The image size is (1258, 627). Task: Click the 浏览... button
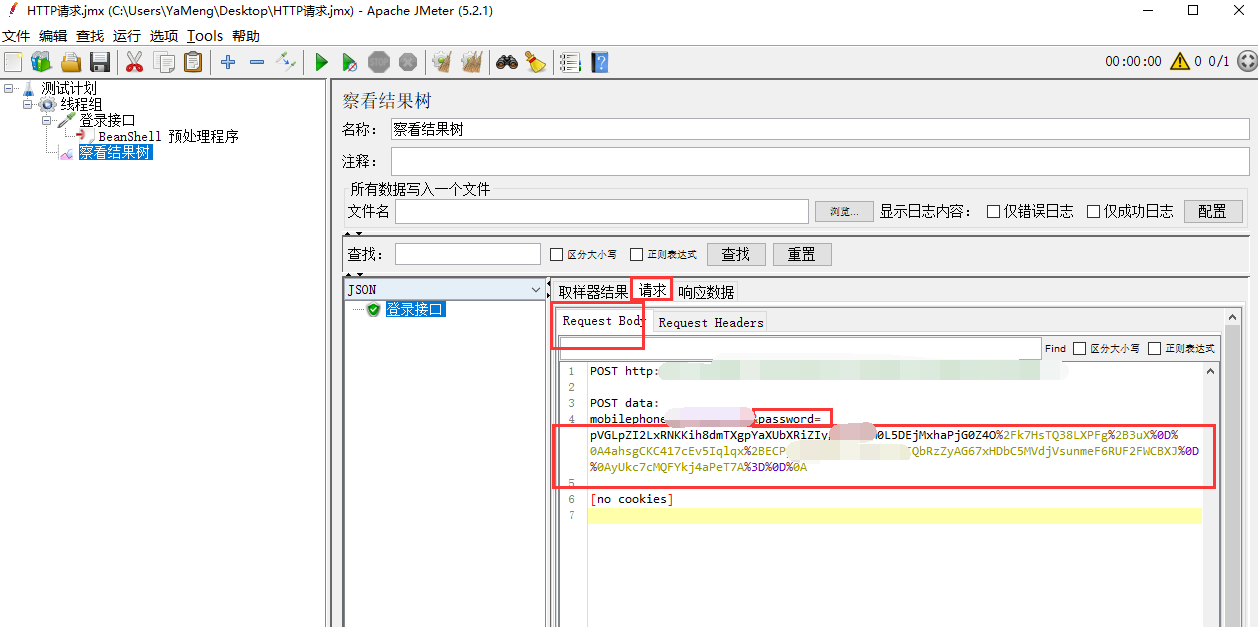click(x=843, y=212)
